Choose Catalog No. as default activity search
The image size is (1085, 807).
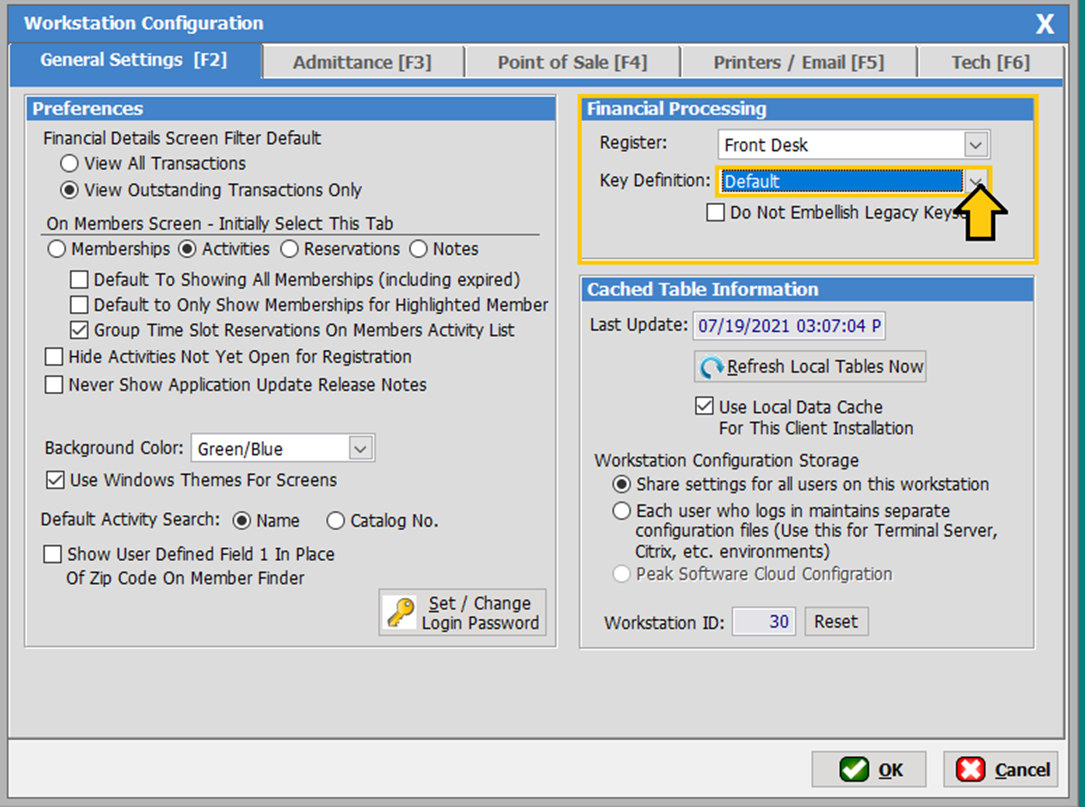tap(335, 521)
